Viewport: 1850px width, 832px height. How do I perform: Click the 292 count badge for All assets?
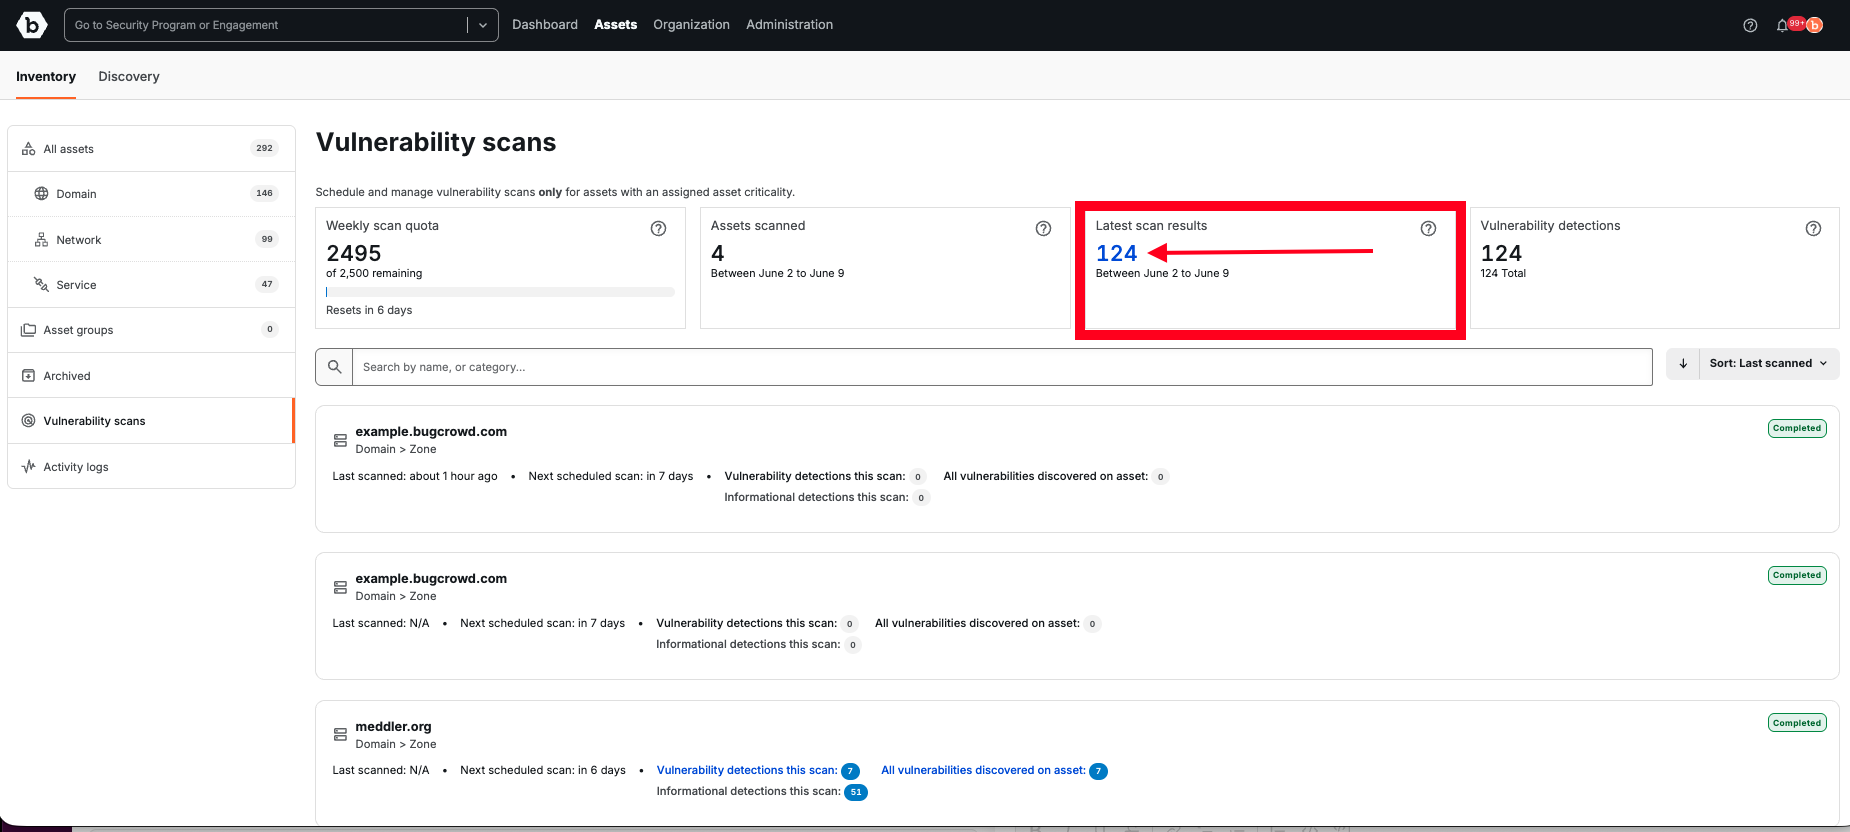[x=264, y=148]
